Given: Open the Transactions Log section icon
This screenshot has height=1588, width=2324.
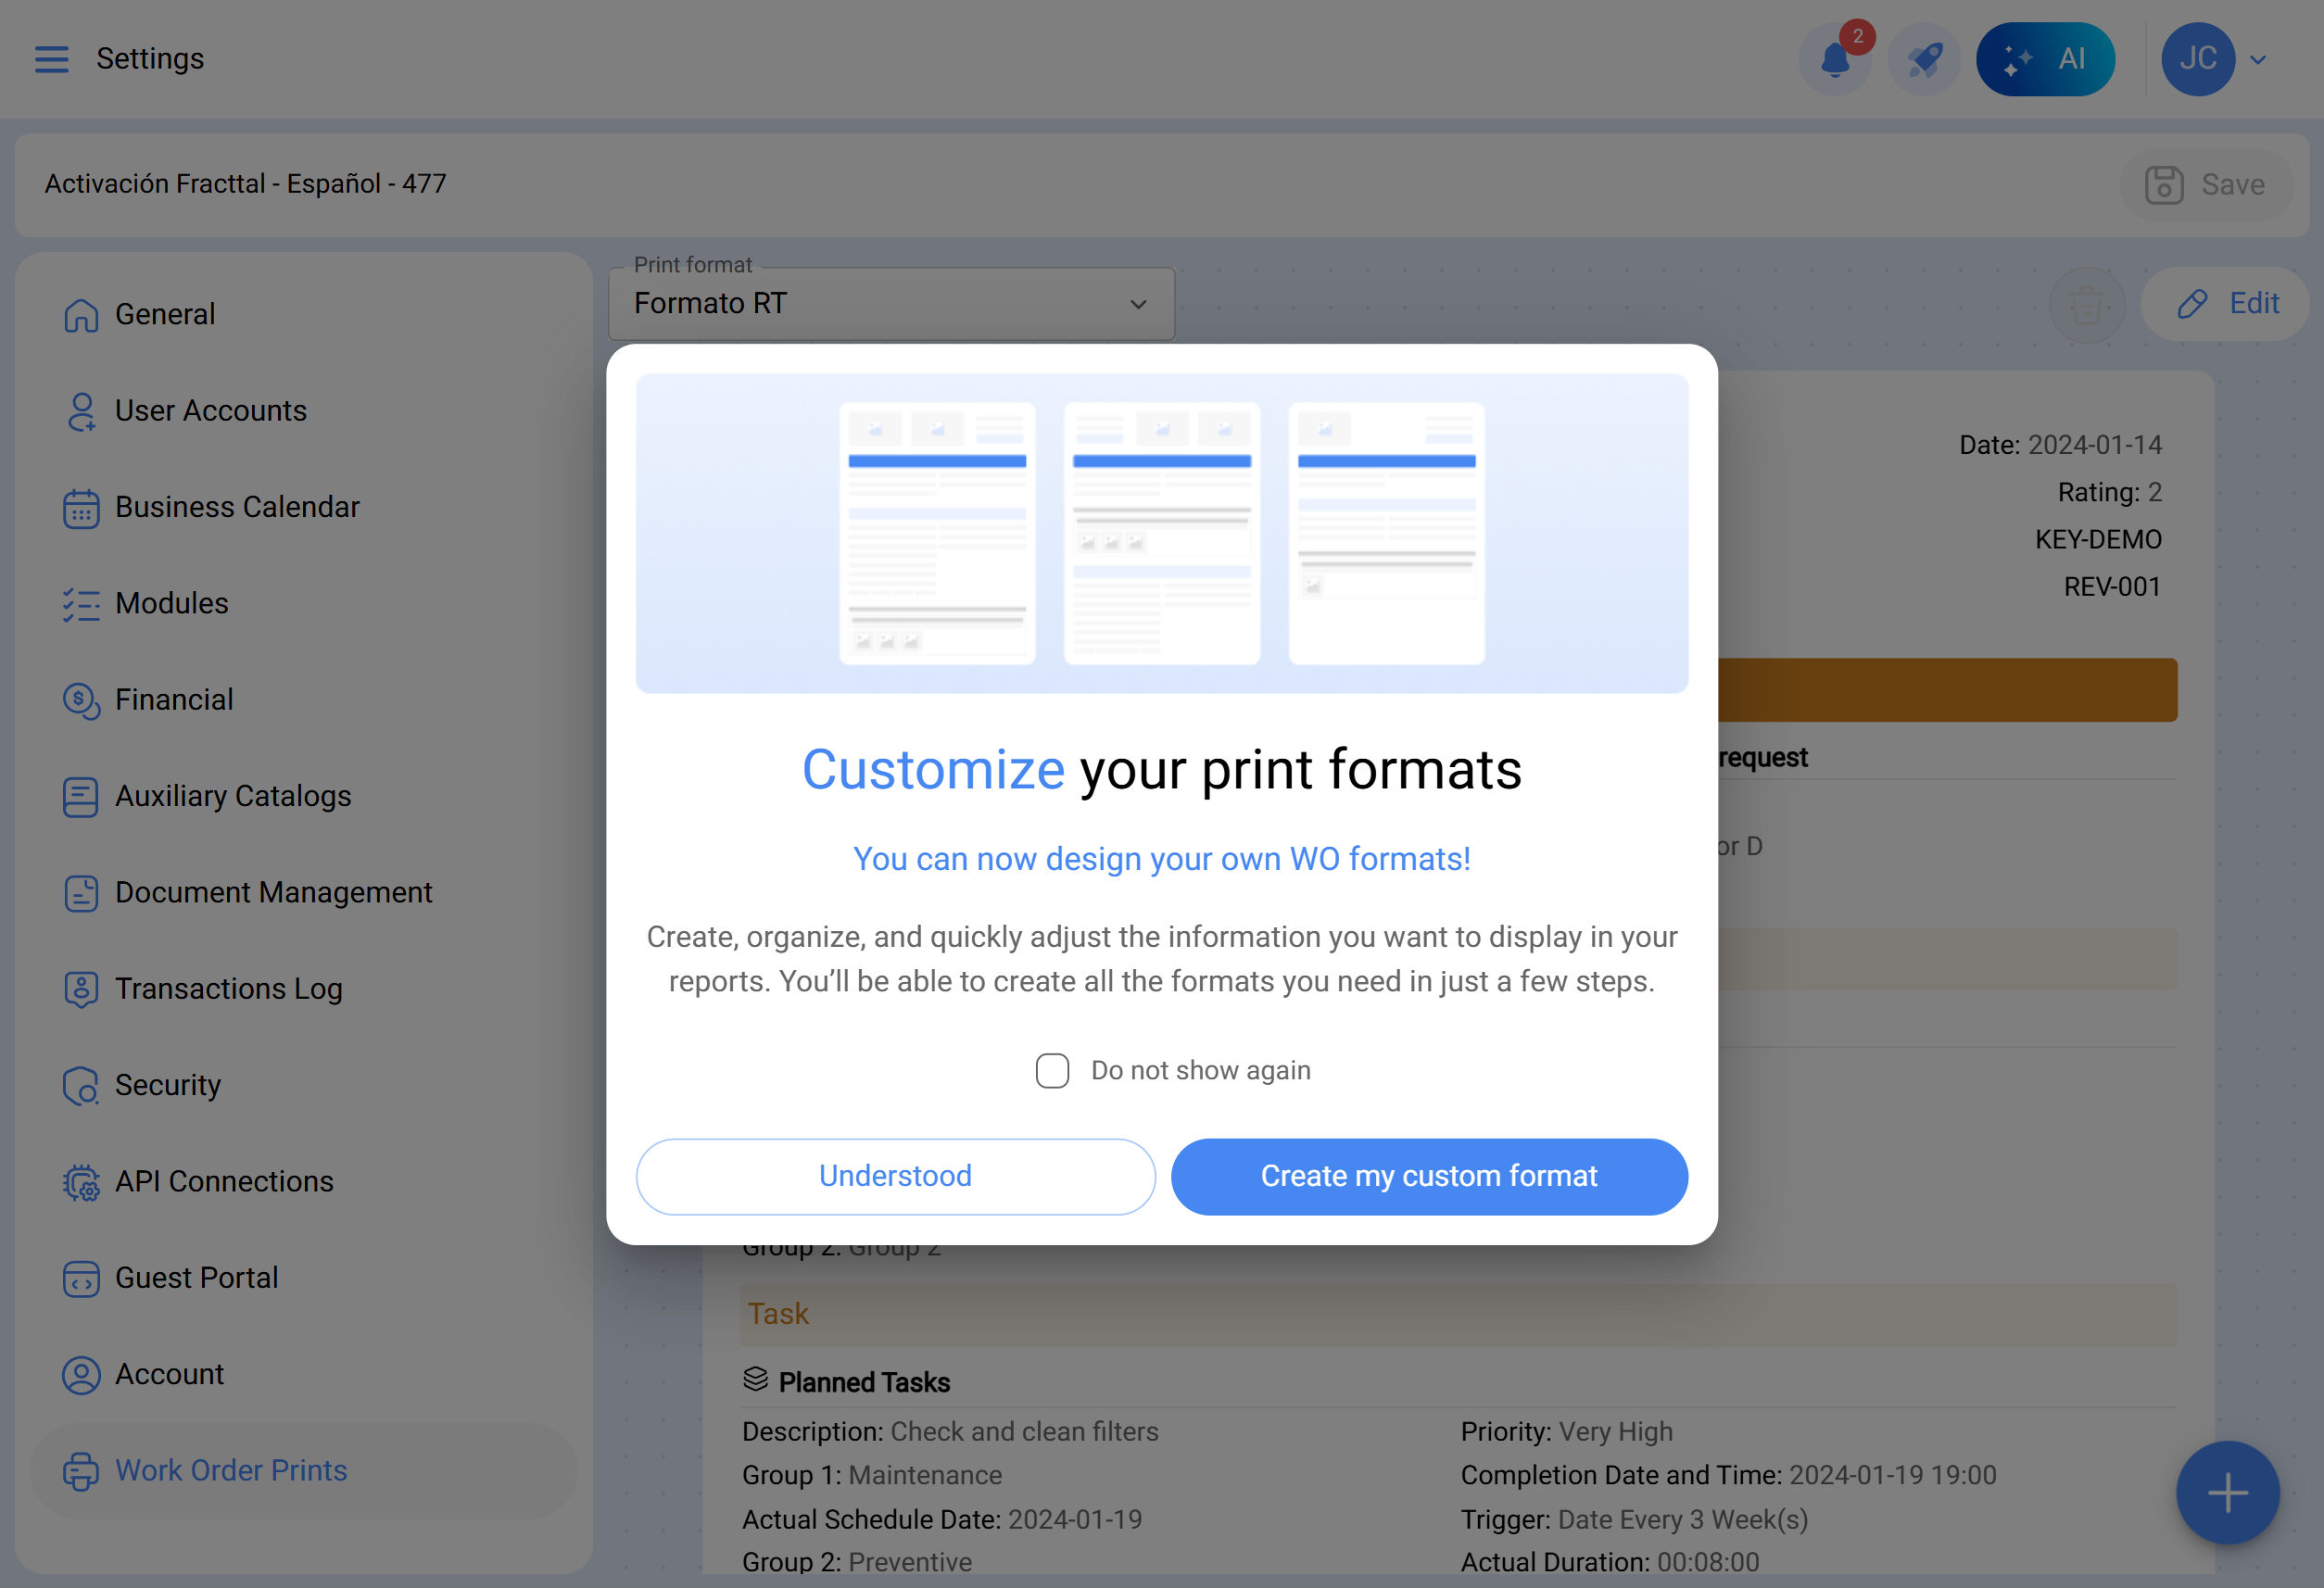Looking at the screenshot, I should click(80, 990).
